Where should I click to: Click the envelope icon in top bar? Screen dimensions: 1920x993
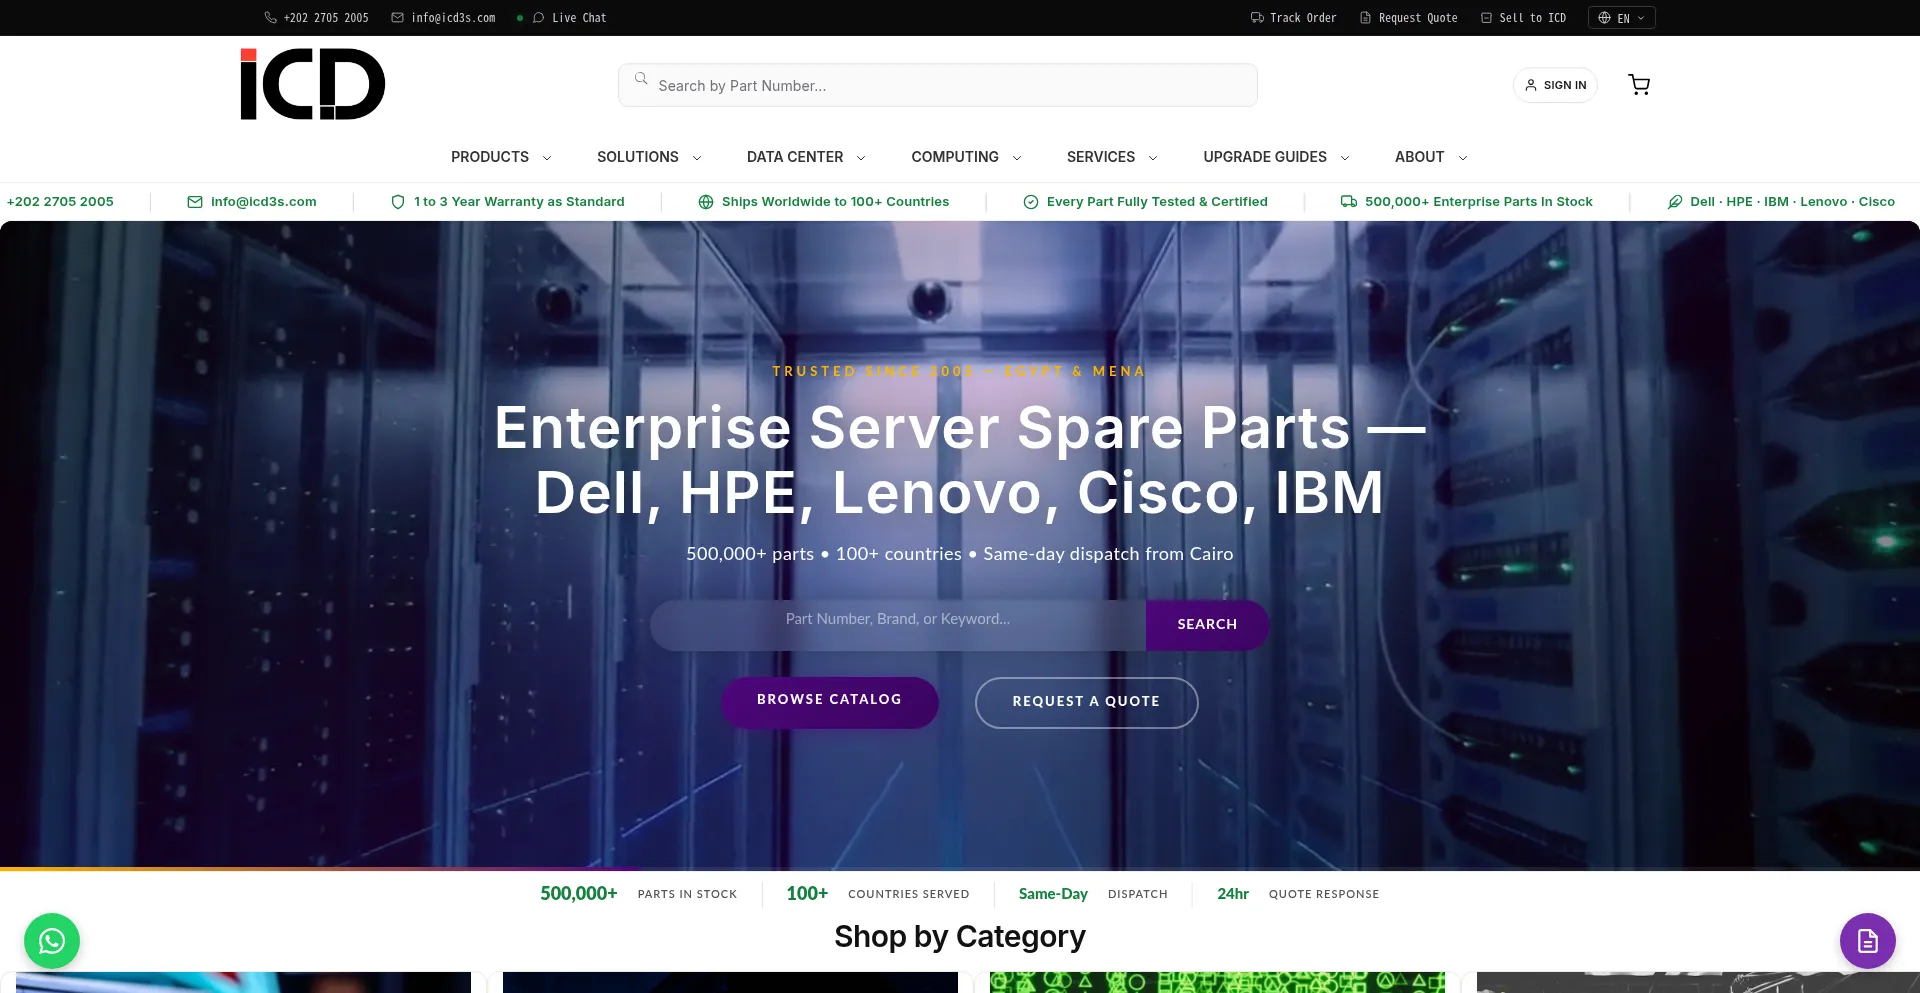(x=397, y=18)
